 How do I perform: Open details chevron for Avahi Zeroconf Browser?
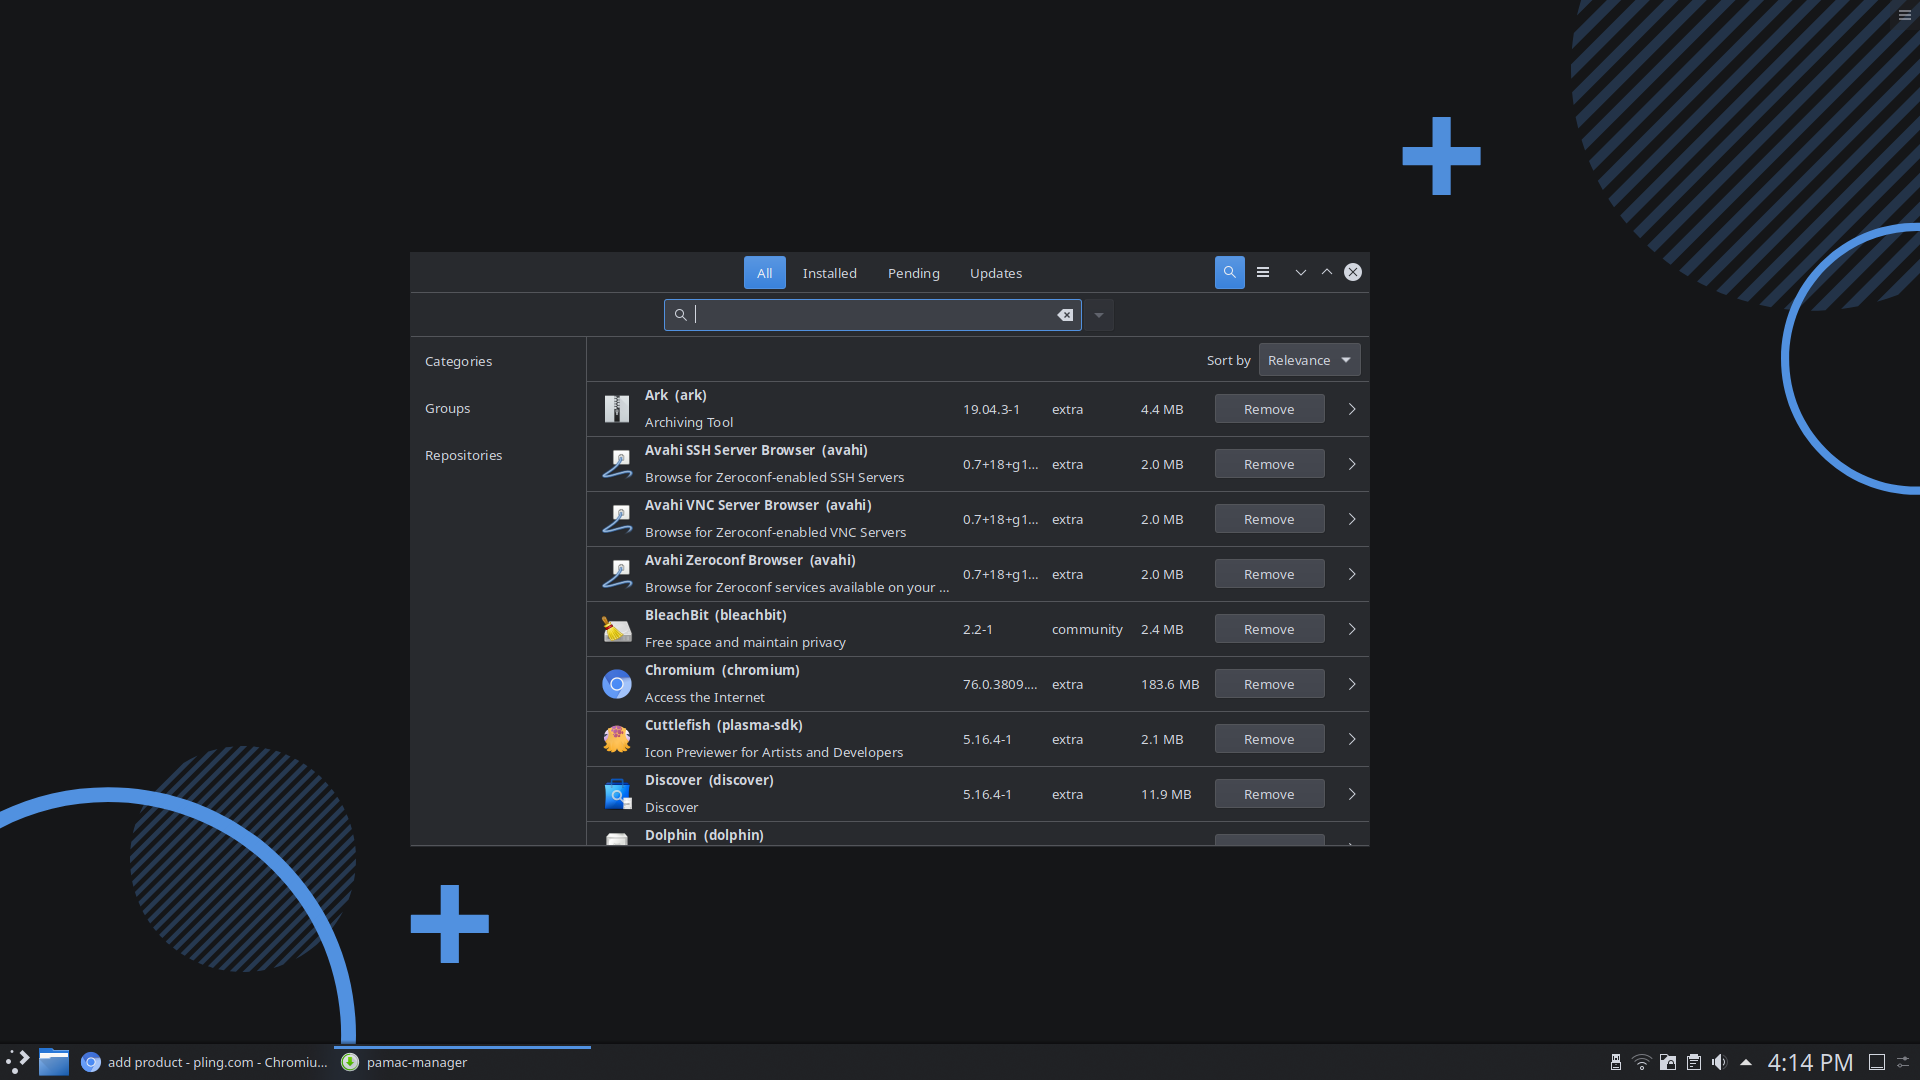[1351, 574]
